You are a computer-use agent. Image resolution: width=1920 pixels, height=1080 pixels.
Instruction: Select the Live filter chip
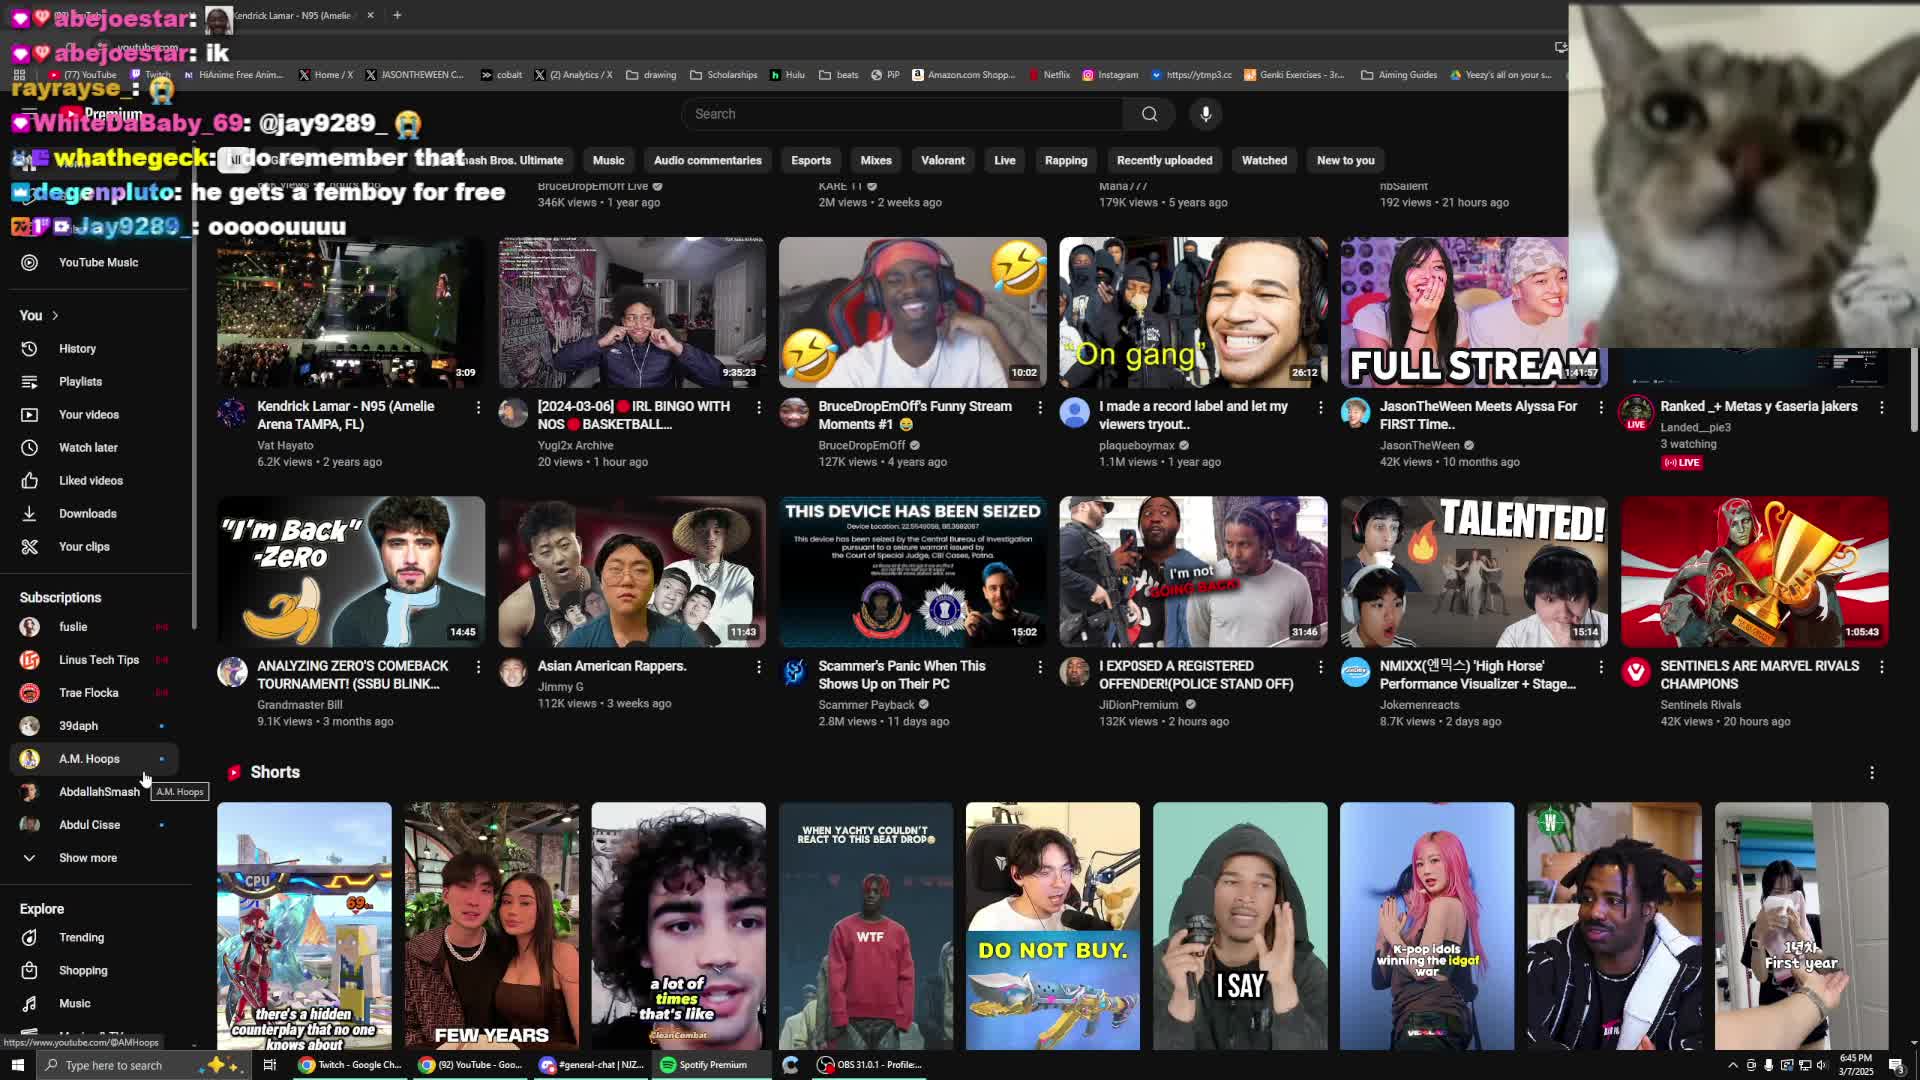pyautogui.click(x=1005, y=160)
